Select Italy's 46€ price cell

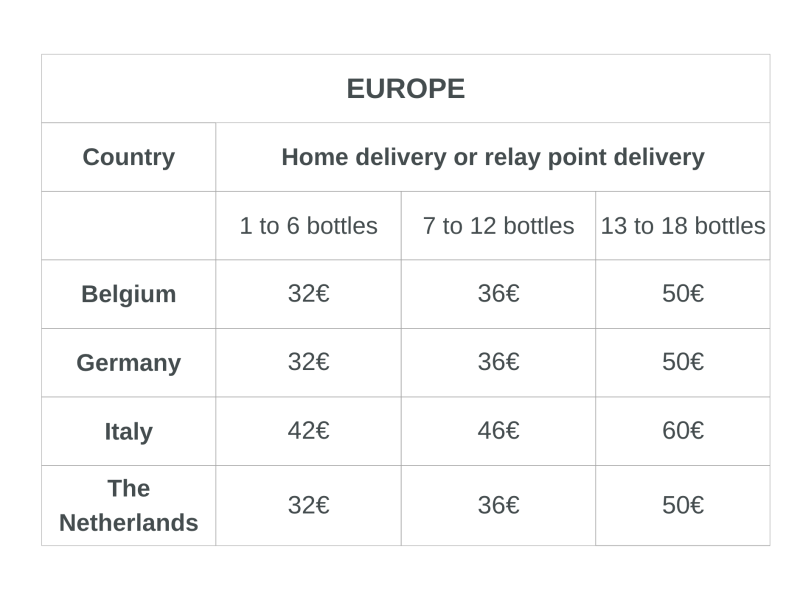click(498, 431)
